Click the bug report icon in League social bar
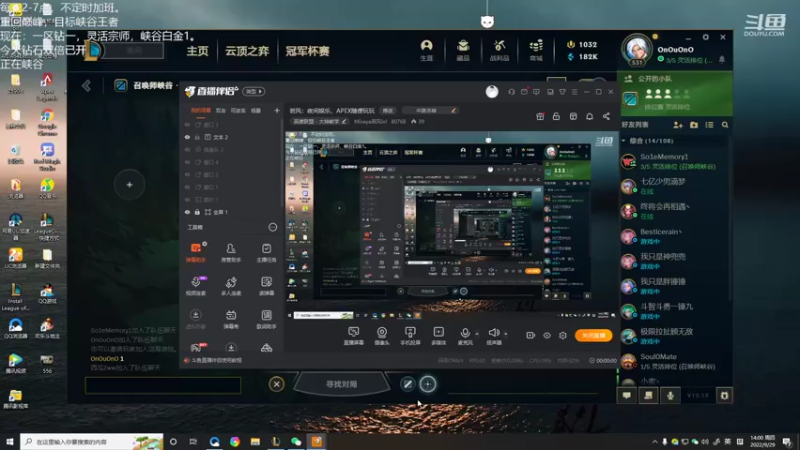Image resolution: width=800 pixels, height=450 pixels. coord(724,395)
